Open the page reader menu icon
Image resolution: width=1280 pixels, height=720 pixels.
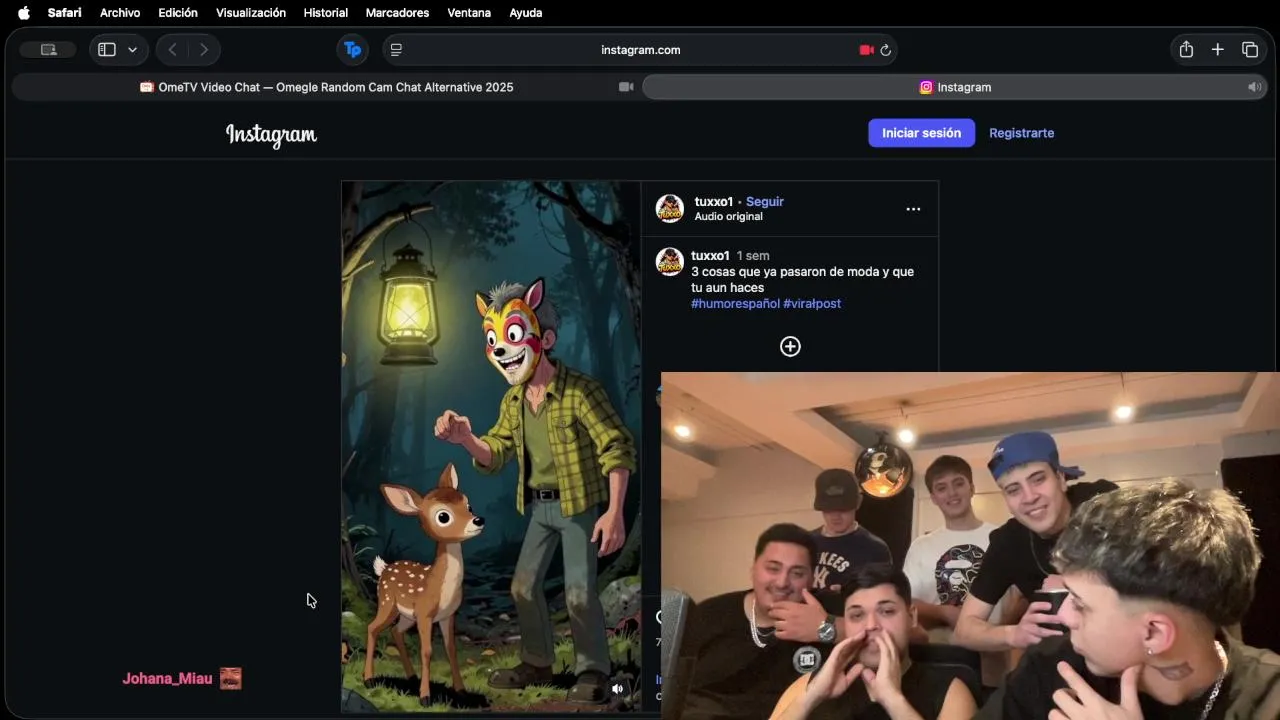[396, 50]
